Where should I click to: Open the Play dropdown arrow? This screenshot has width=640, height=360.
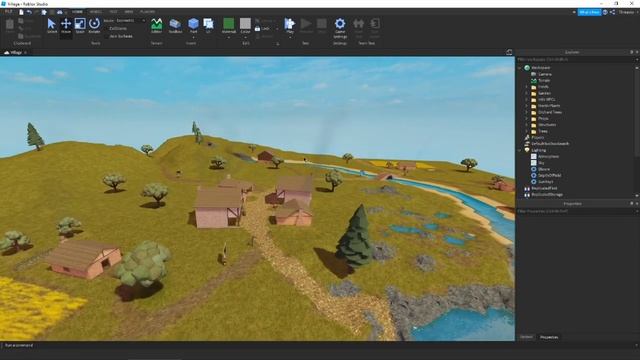click(x=290, y=37)
